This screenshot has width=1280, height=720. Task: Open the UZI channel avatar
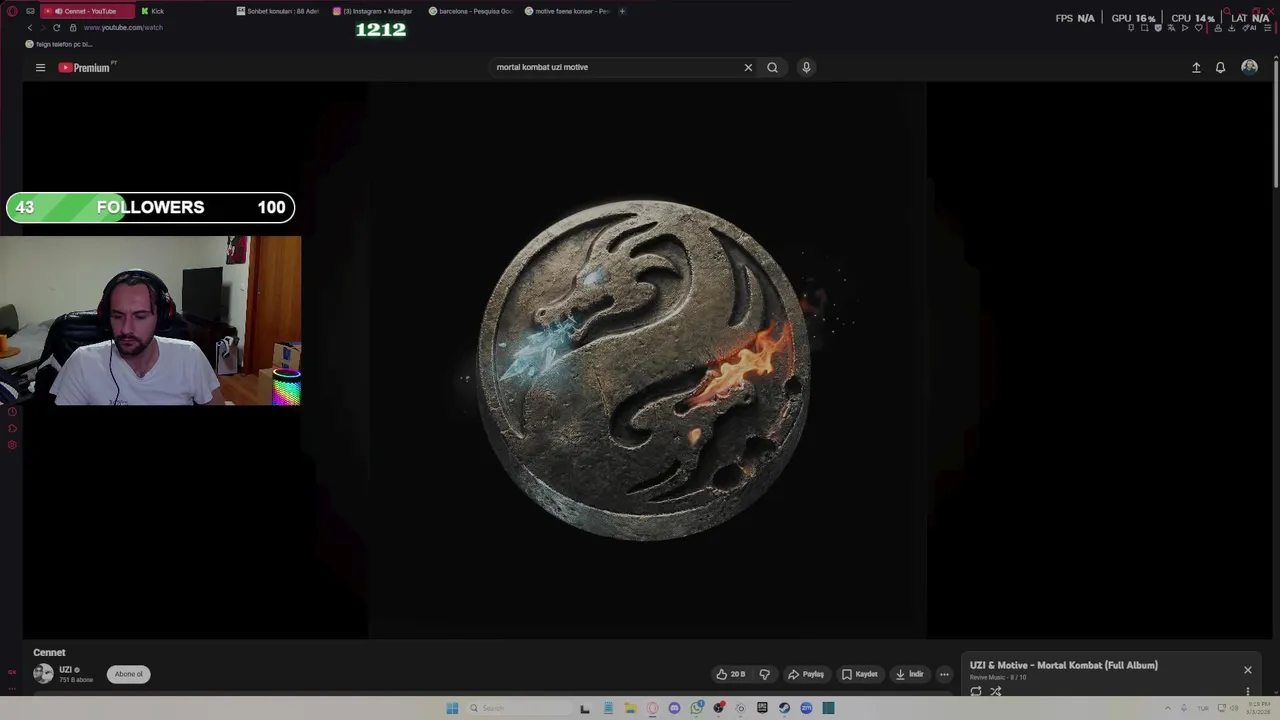coord(43,674)
